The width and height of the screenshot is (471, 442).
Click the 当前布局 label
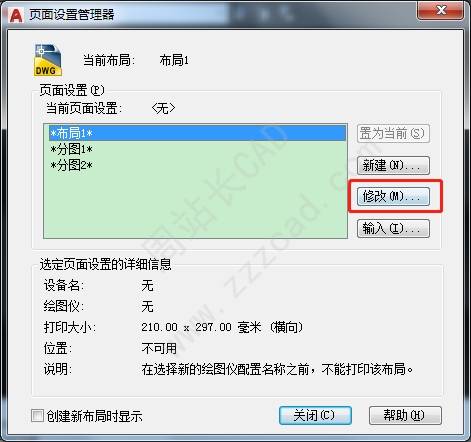click(x=109, y=60)
